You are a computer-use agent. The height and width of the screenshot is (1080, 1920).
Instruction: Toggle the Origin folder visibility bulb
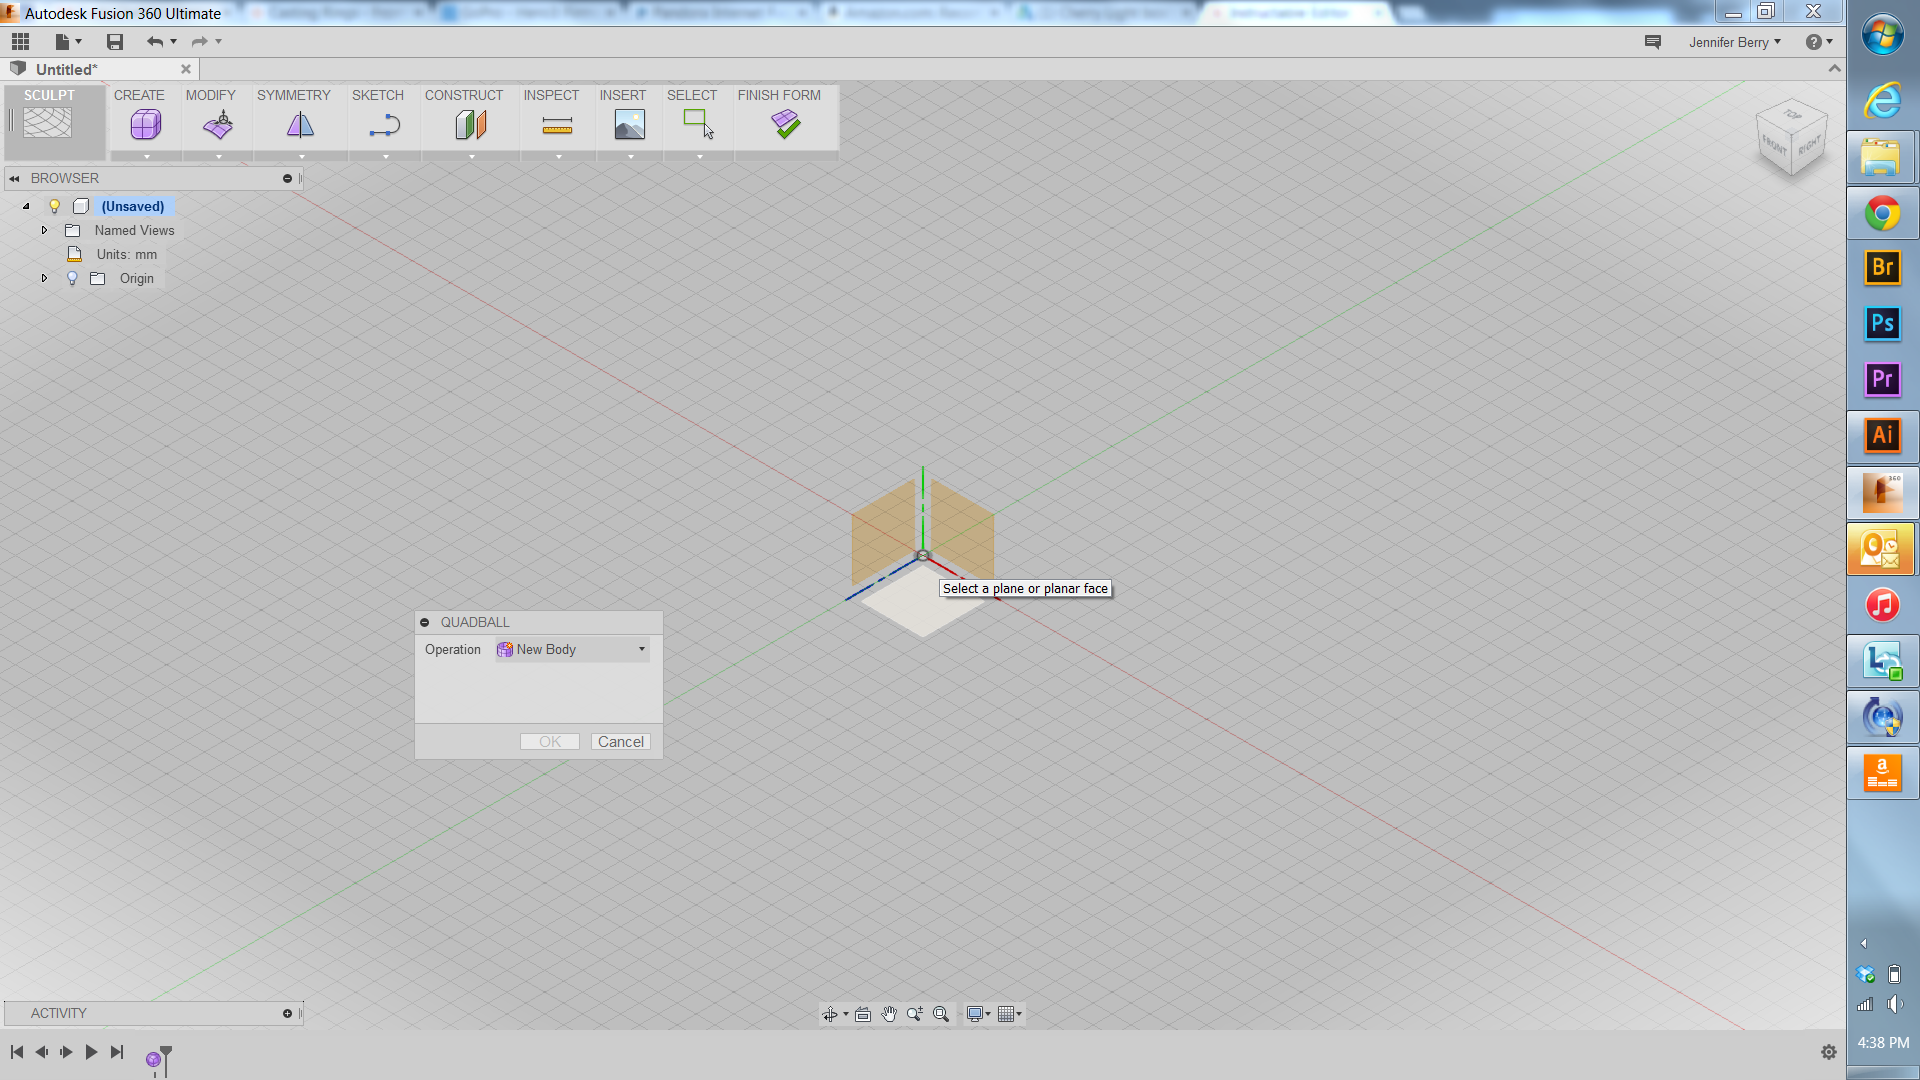coord(72,278)
